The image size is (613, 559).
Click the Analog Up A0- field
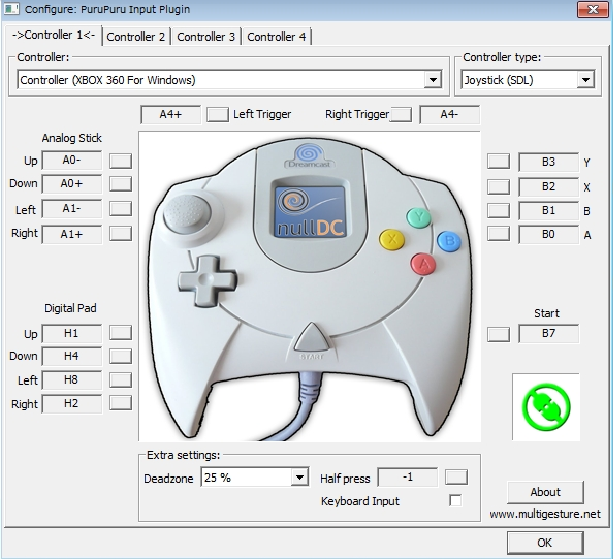[x=72, y=160]
